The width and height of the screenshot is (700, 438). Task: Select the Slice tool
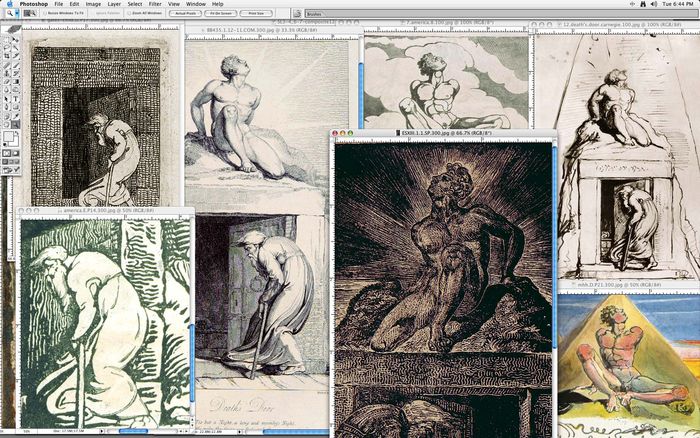15,55
